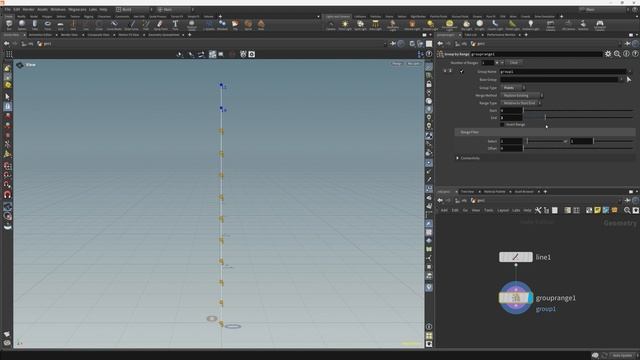Click the End value slider

pyautogui.click(x=578, y=118)
